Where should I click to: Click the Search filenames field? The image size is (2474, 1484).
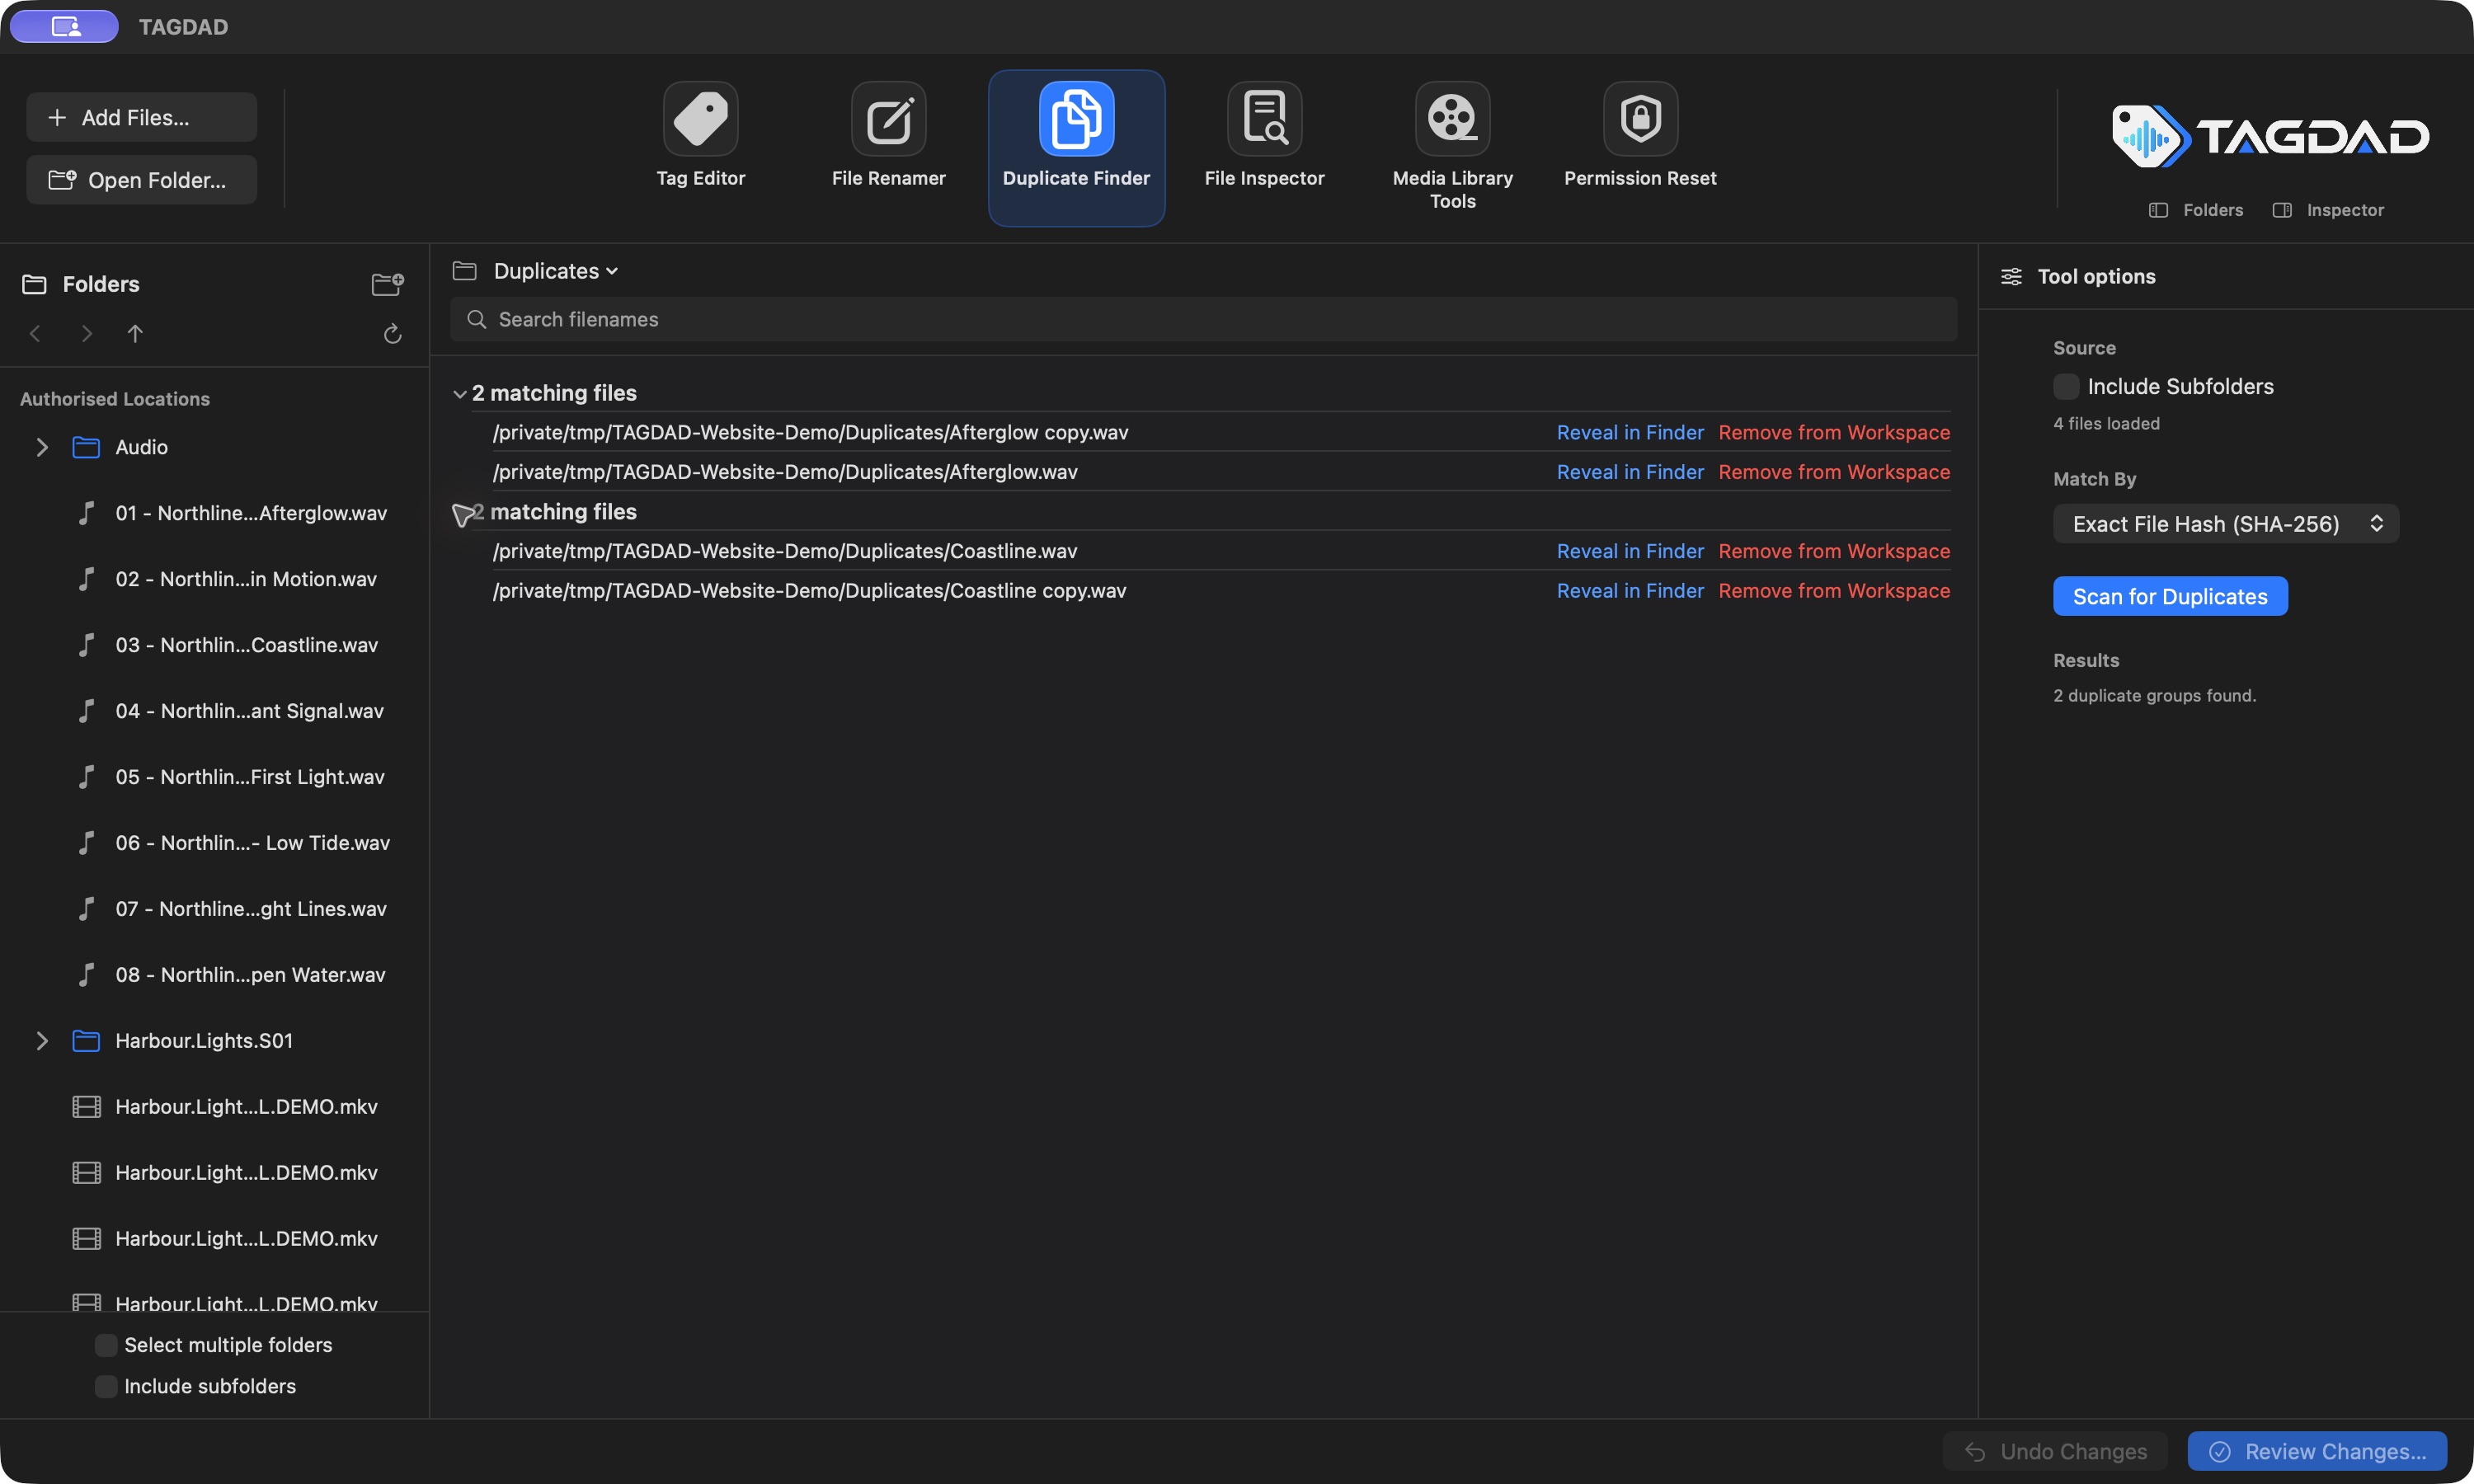[x=1203, y=319]
